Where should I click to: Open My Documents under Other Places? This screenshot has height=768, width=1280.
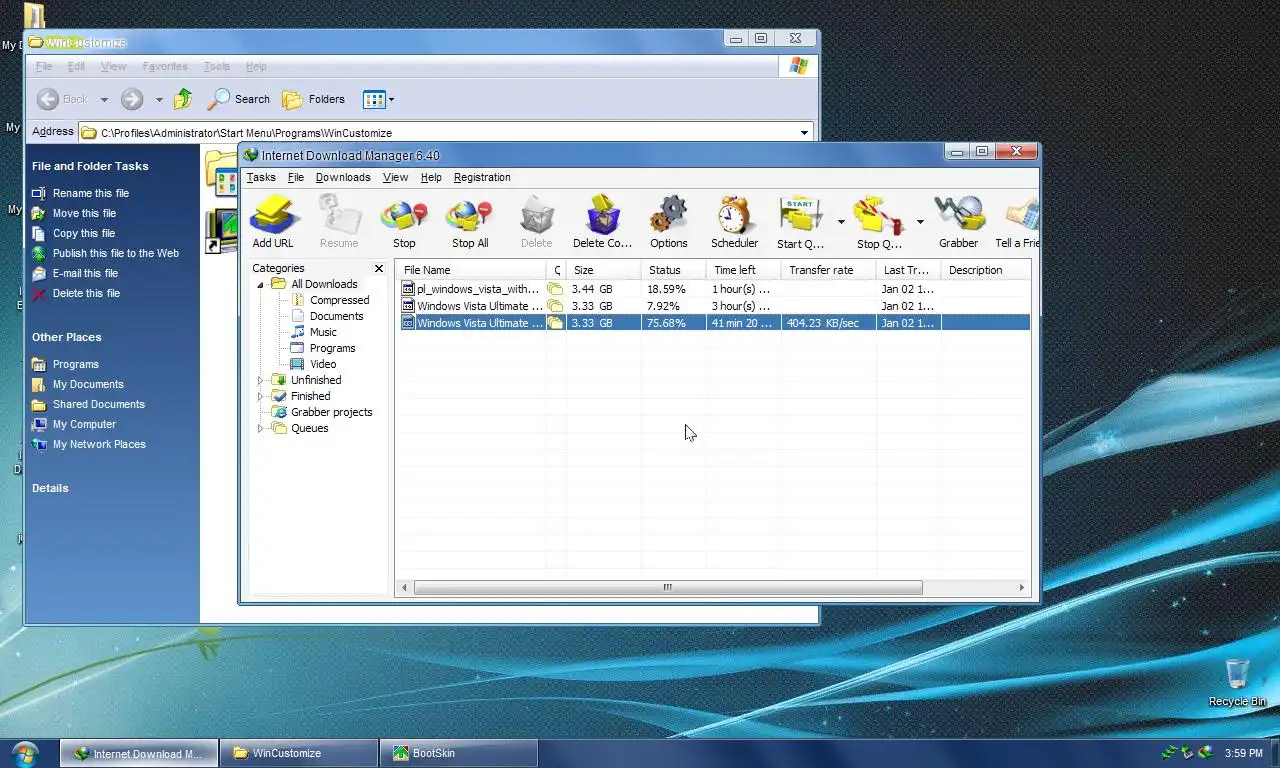[88, 384]
